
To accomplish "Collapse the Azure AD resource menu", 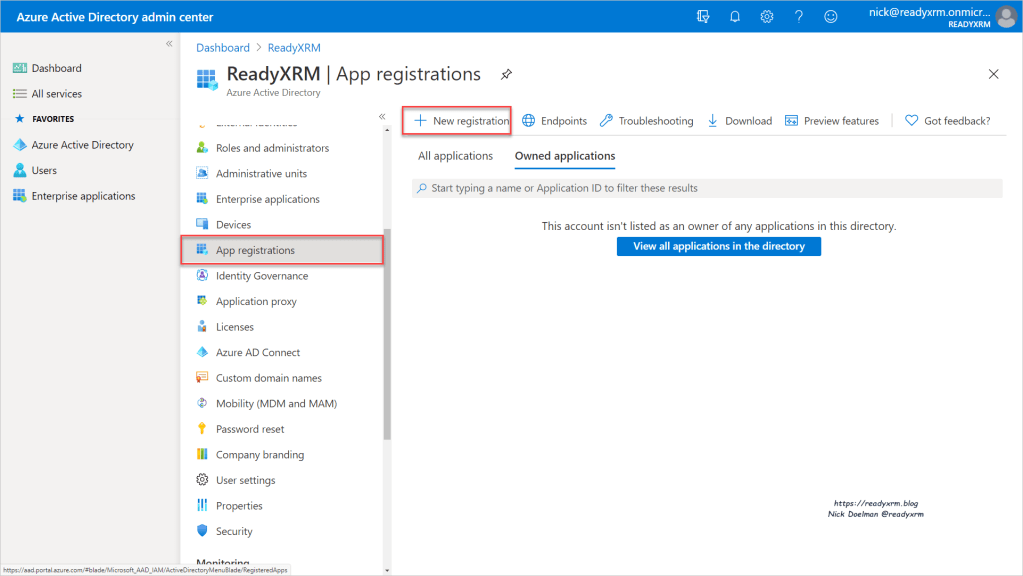I will tap(382, 116).
